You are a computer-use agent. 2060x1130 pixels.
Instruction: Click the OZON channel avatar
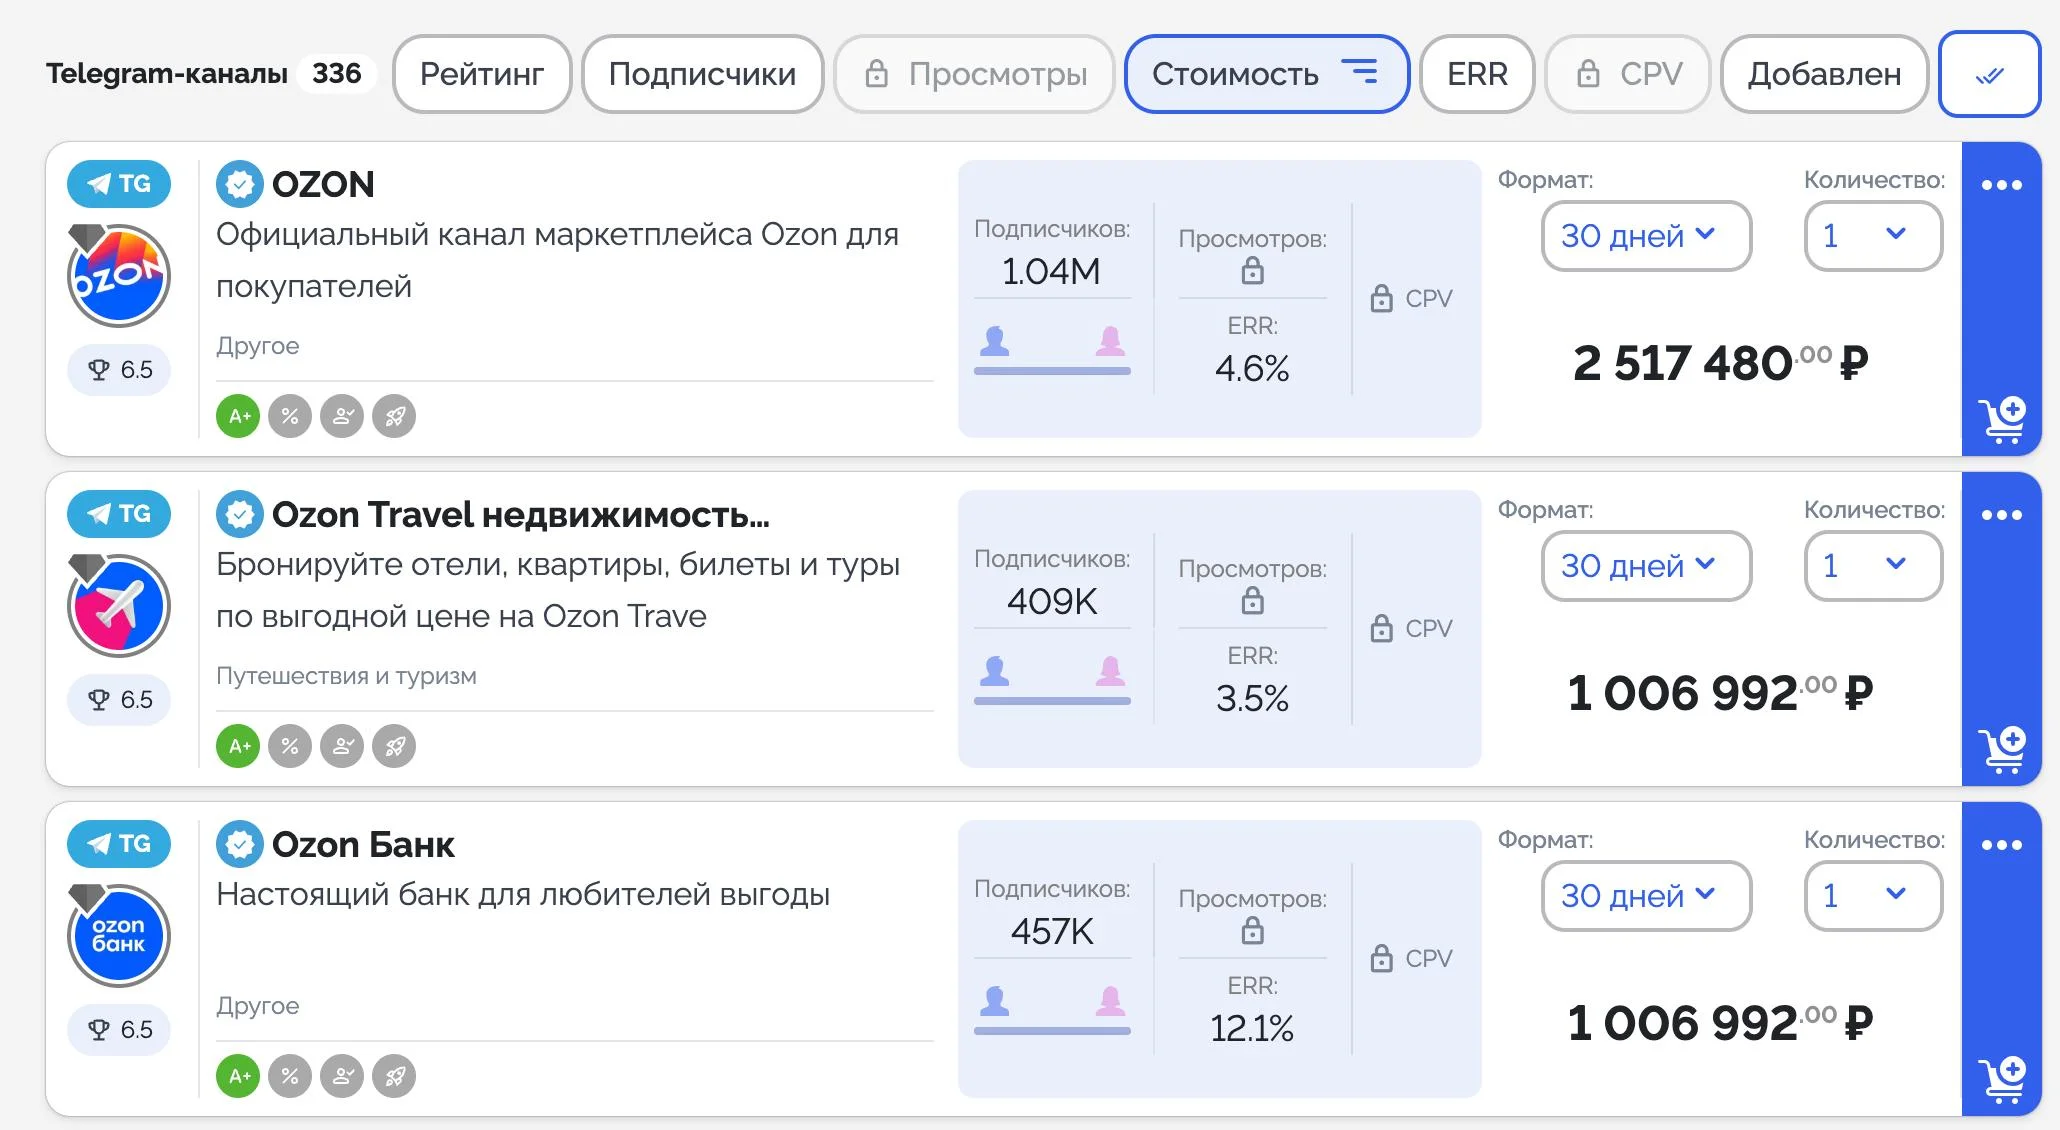[x=119, y=276]
